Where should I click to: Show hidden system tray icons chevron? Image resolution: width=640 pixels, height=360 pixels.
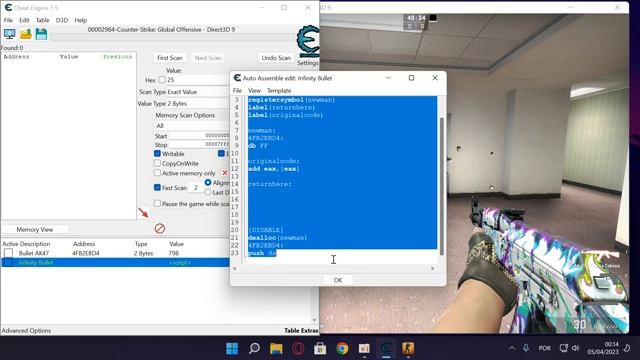511,348
